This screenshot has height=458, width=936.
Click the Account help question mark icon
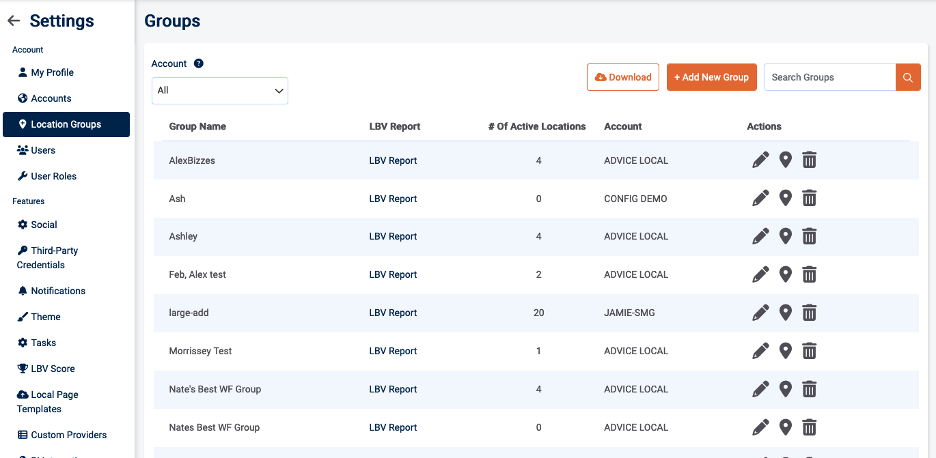(x=199, y=64)
